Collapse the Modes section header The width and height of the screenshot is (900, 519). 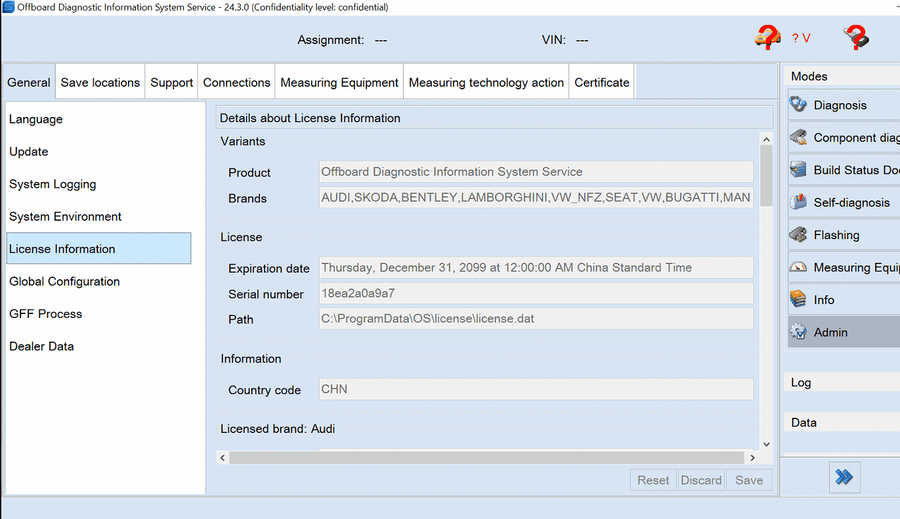click(x=840, y=76)
